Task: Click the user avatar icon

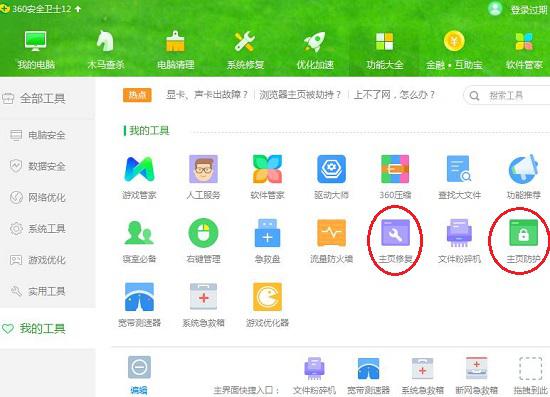Action: [495, 8]
